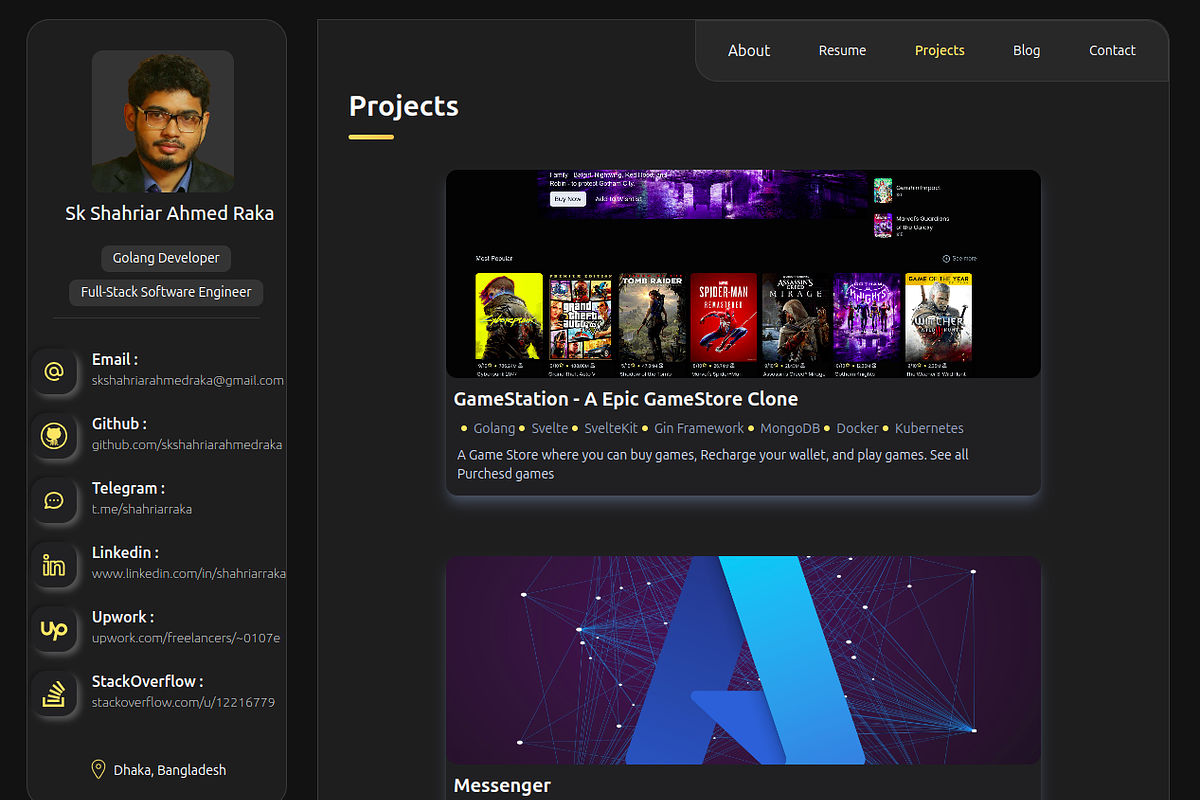Click the Cyberpunk game cover in screenshot

click(509, 317)
